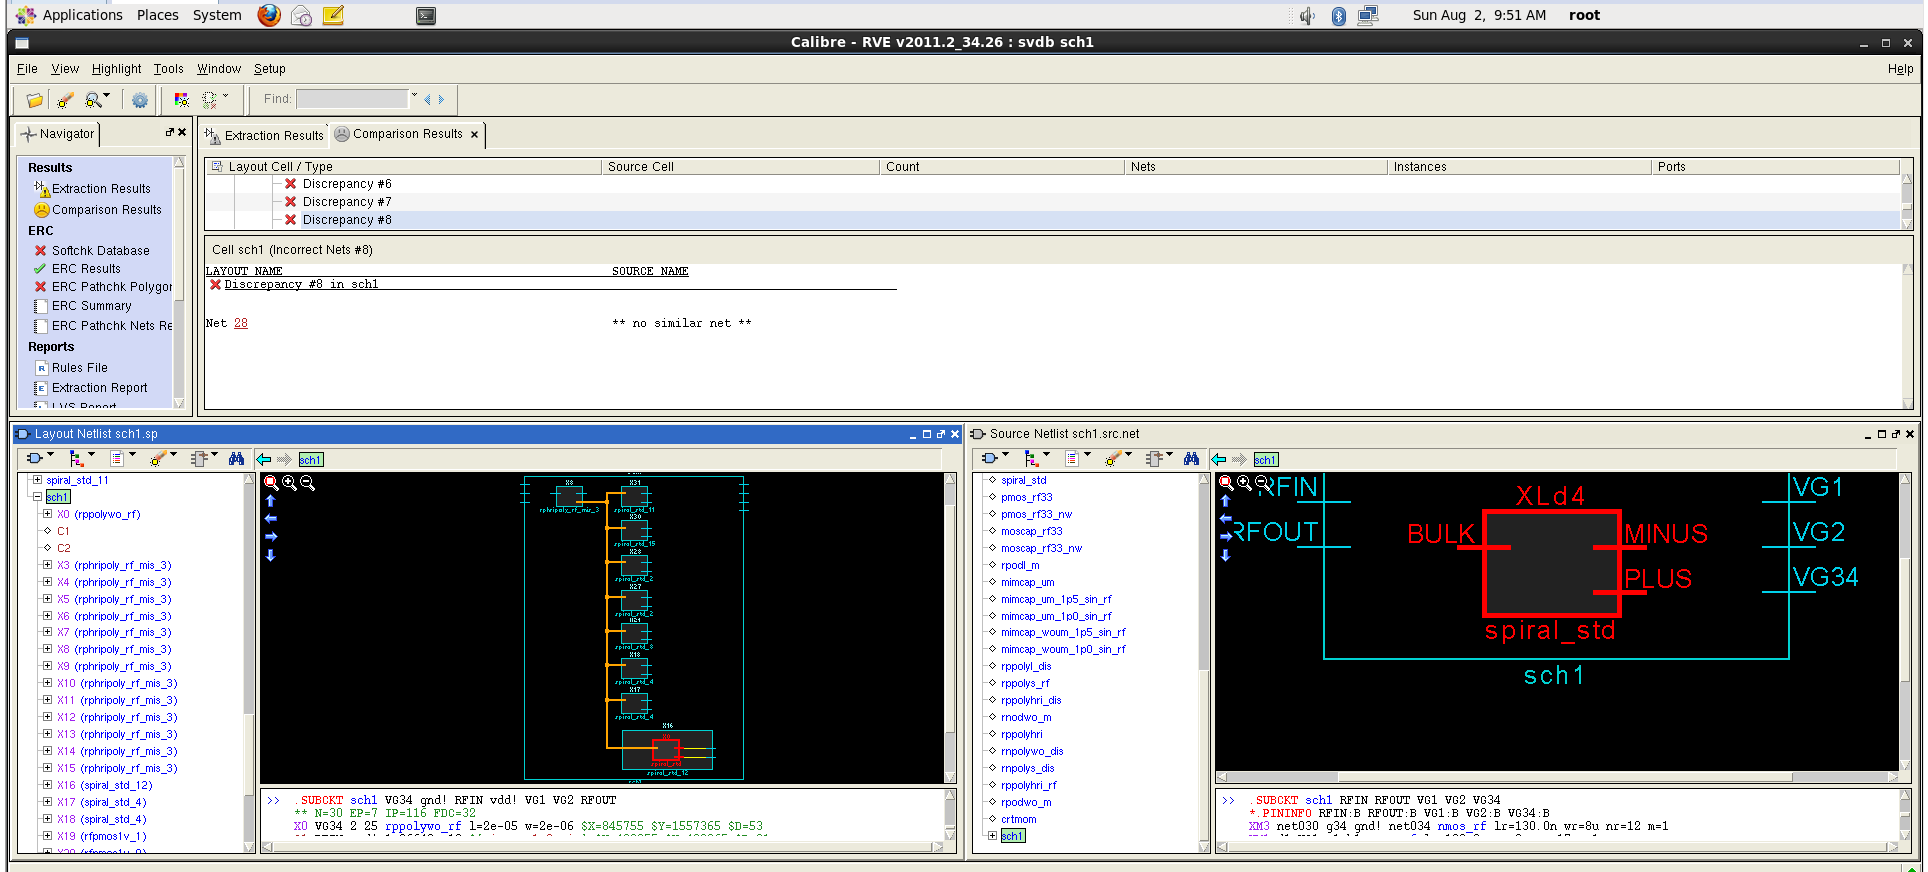Click inside the Find text input field
1928x872 pixels.
tap(352, 99)
